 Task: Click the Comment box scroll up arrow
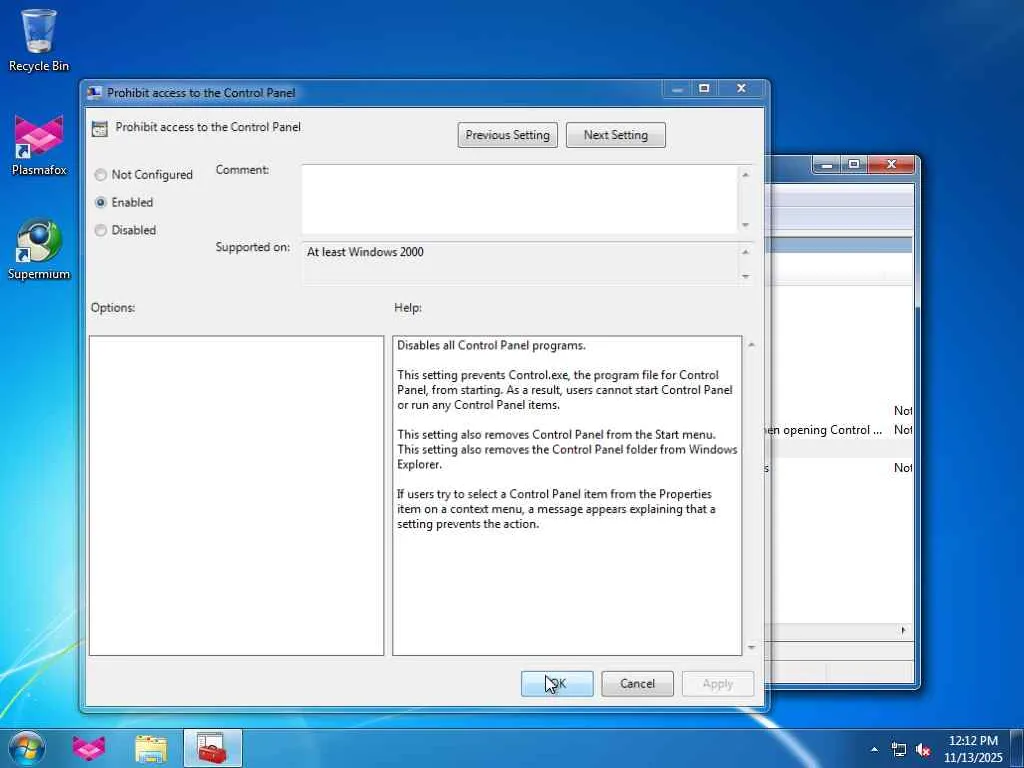coord(745,174)
